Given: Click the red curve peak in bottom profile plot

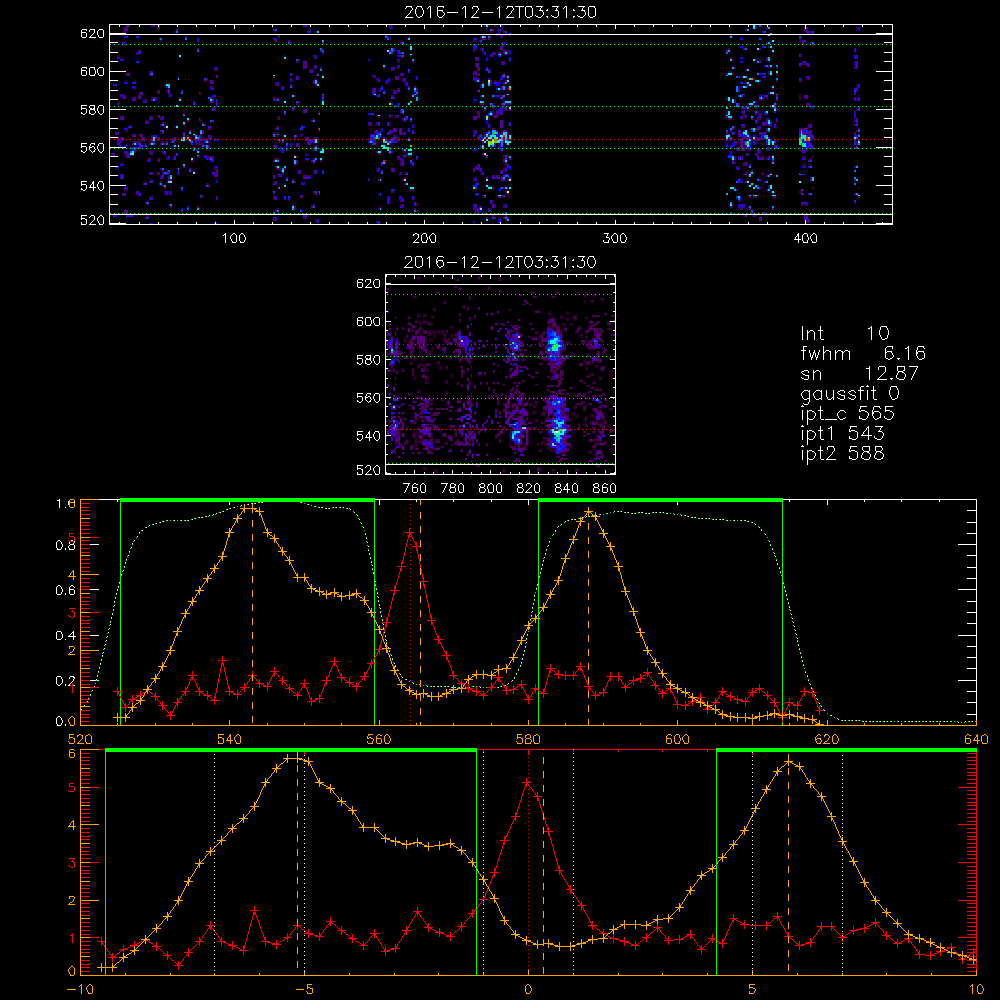Looking at the screenshot, I should [x=527, y=781].
